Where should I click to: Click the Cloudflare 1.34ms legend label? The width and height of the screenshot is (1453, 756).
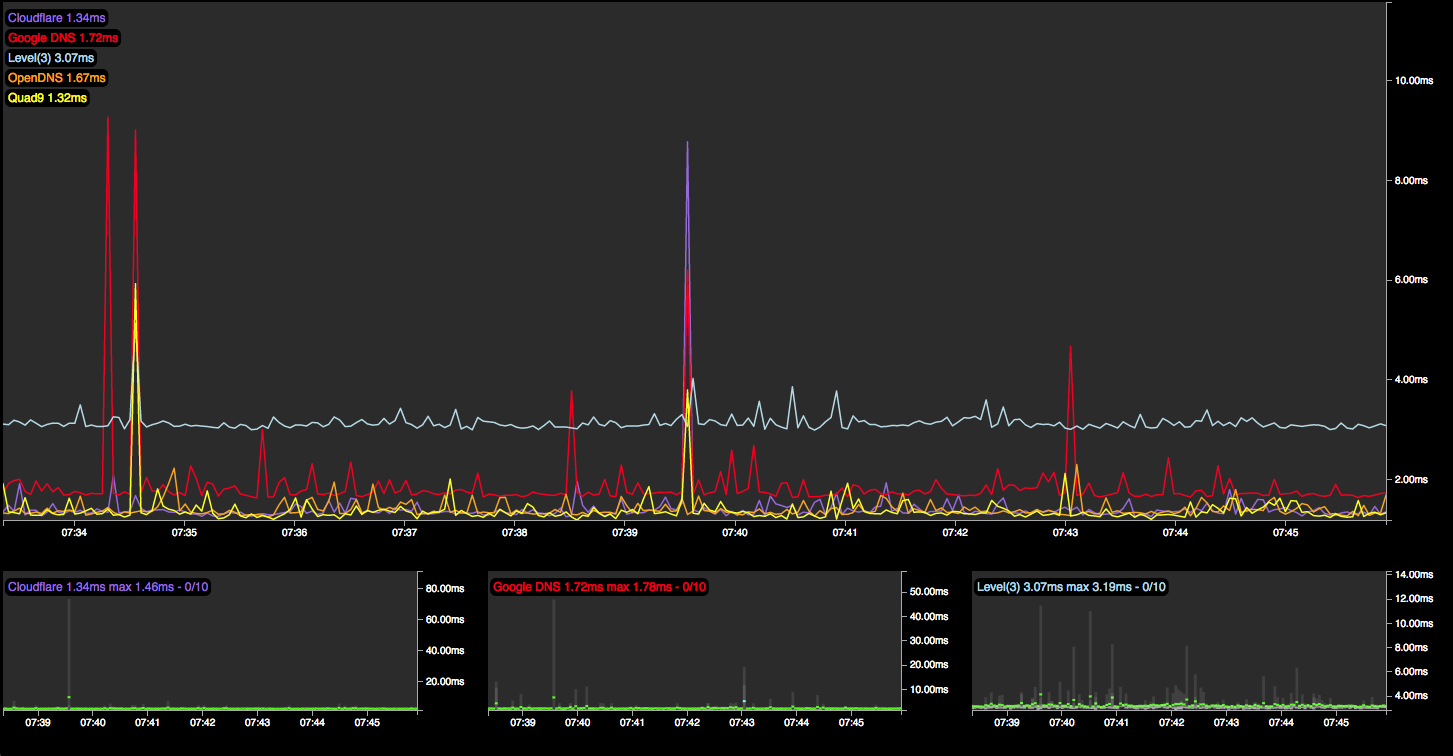[x=57, y=18]
